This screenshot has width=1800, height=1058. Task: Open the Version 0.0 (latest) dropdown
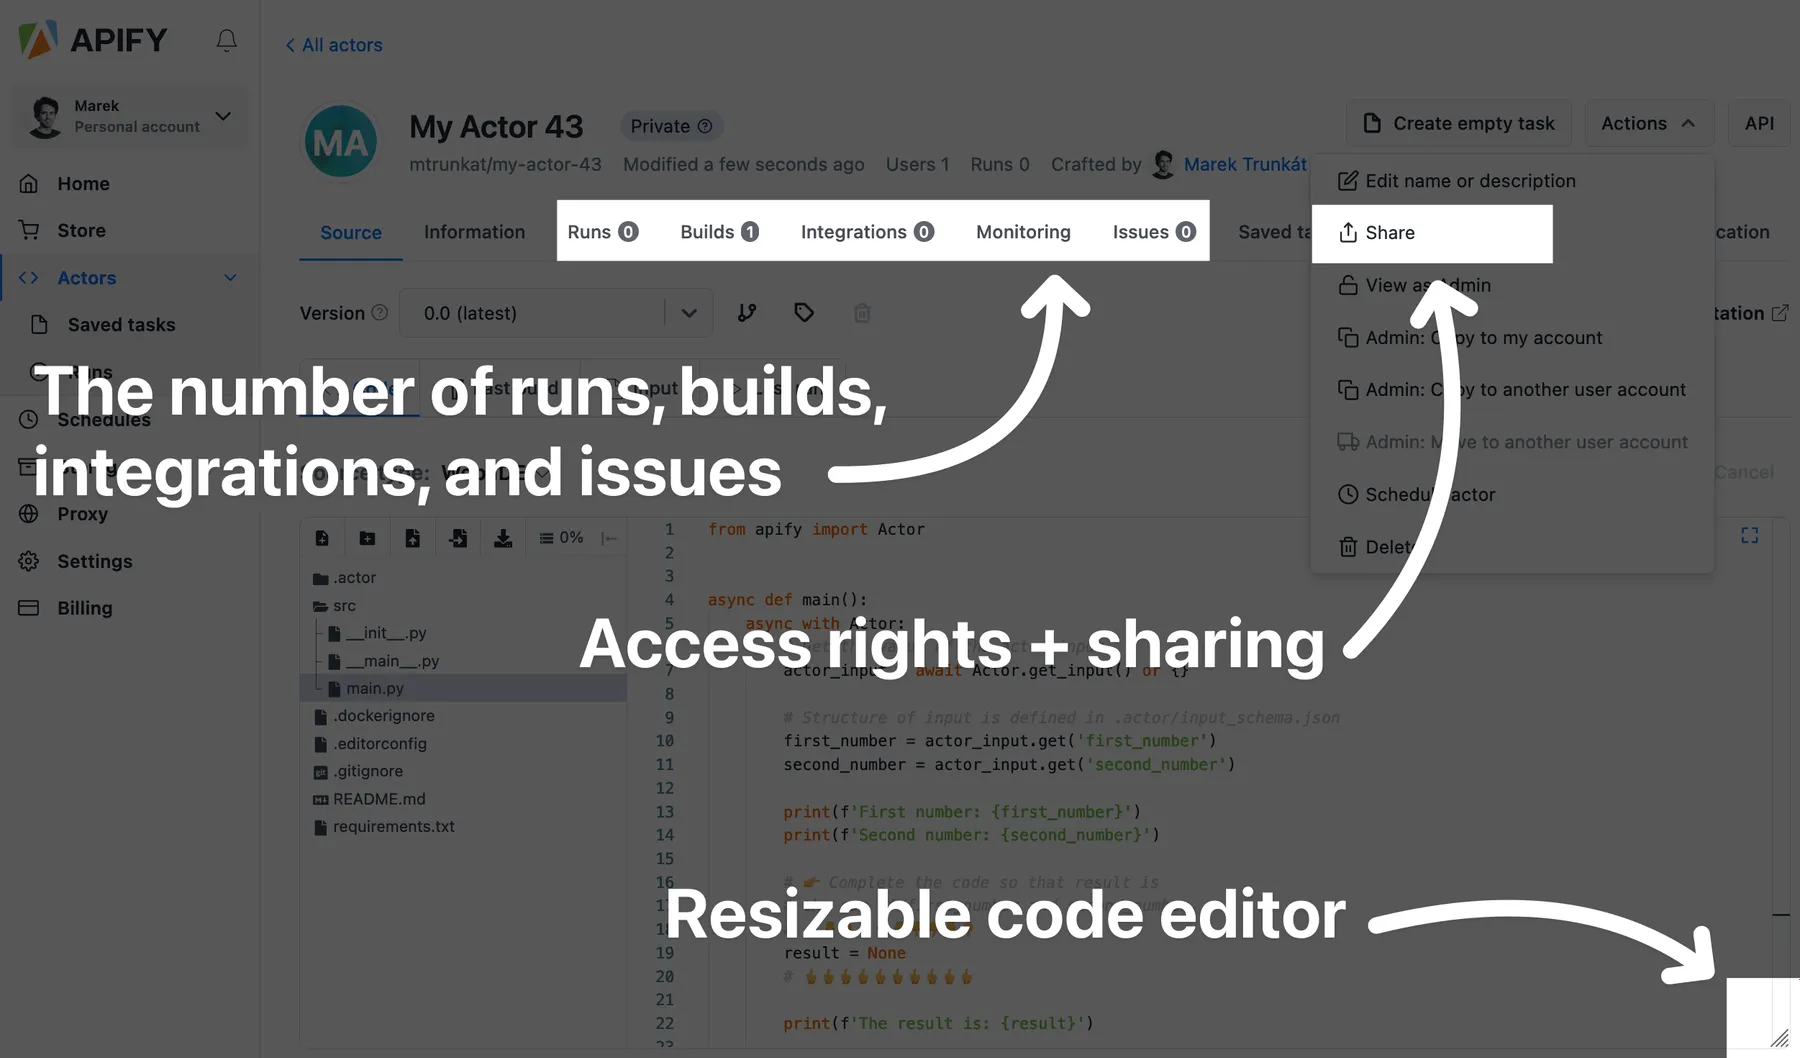[556, 313]
